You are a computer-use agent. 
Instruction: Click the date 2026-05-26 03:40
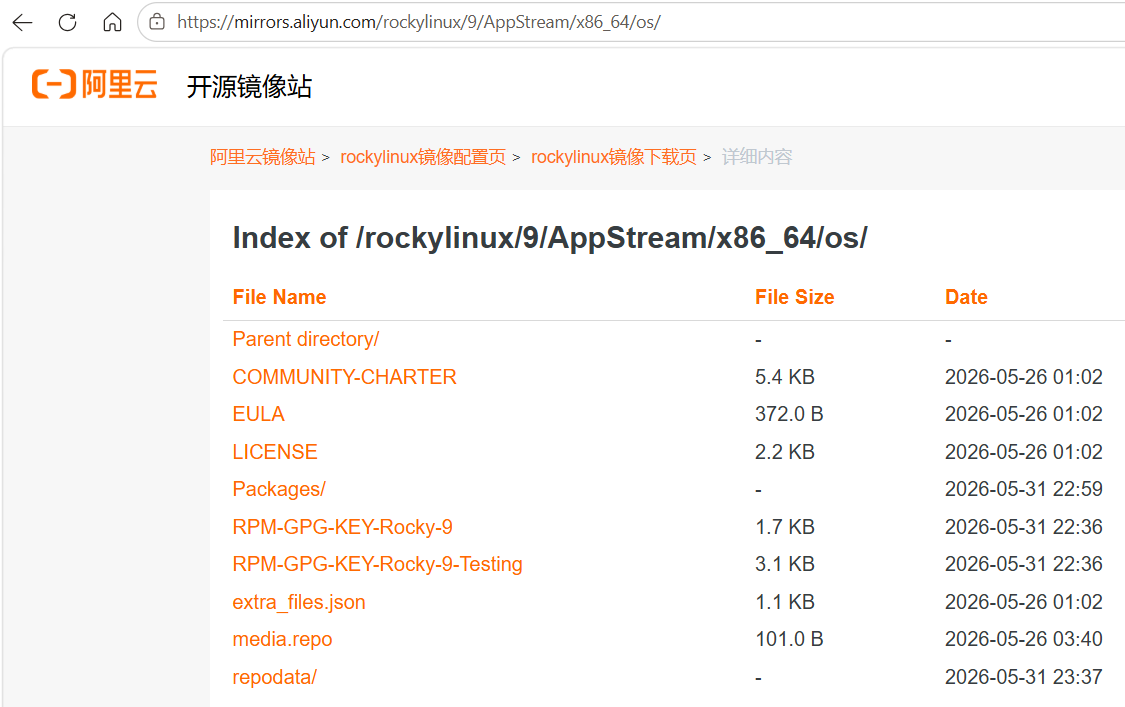coord(1024,640)
